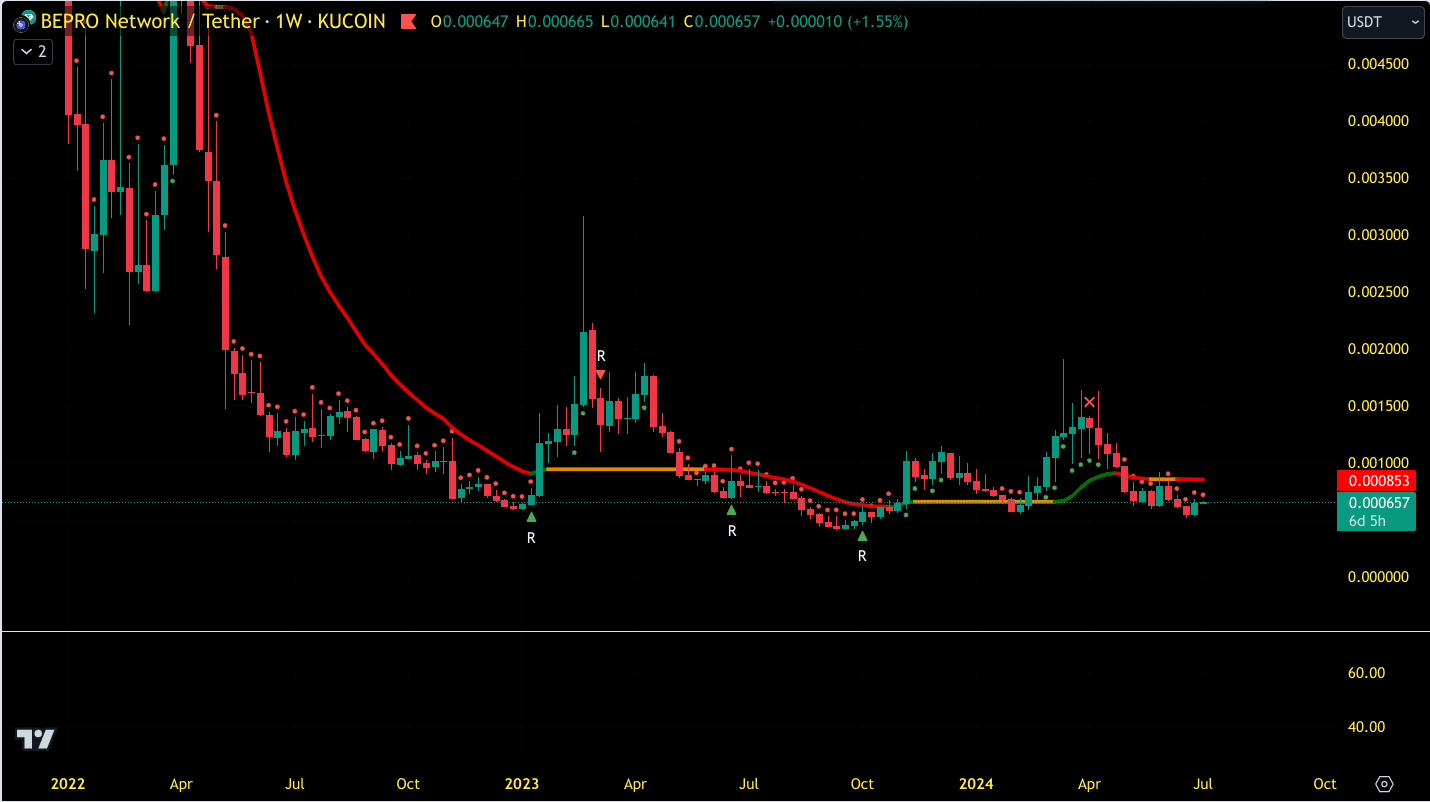
Task: Click the 0.003000 price scale label
Action: click(1378, 235)
